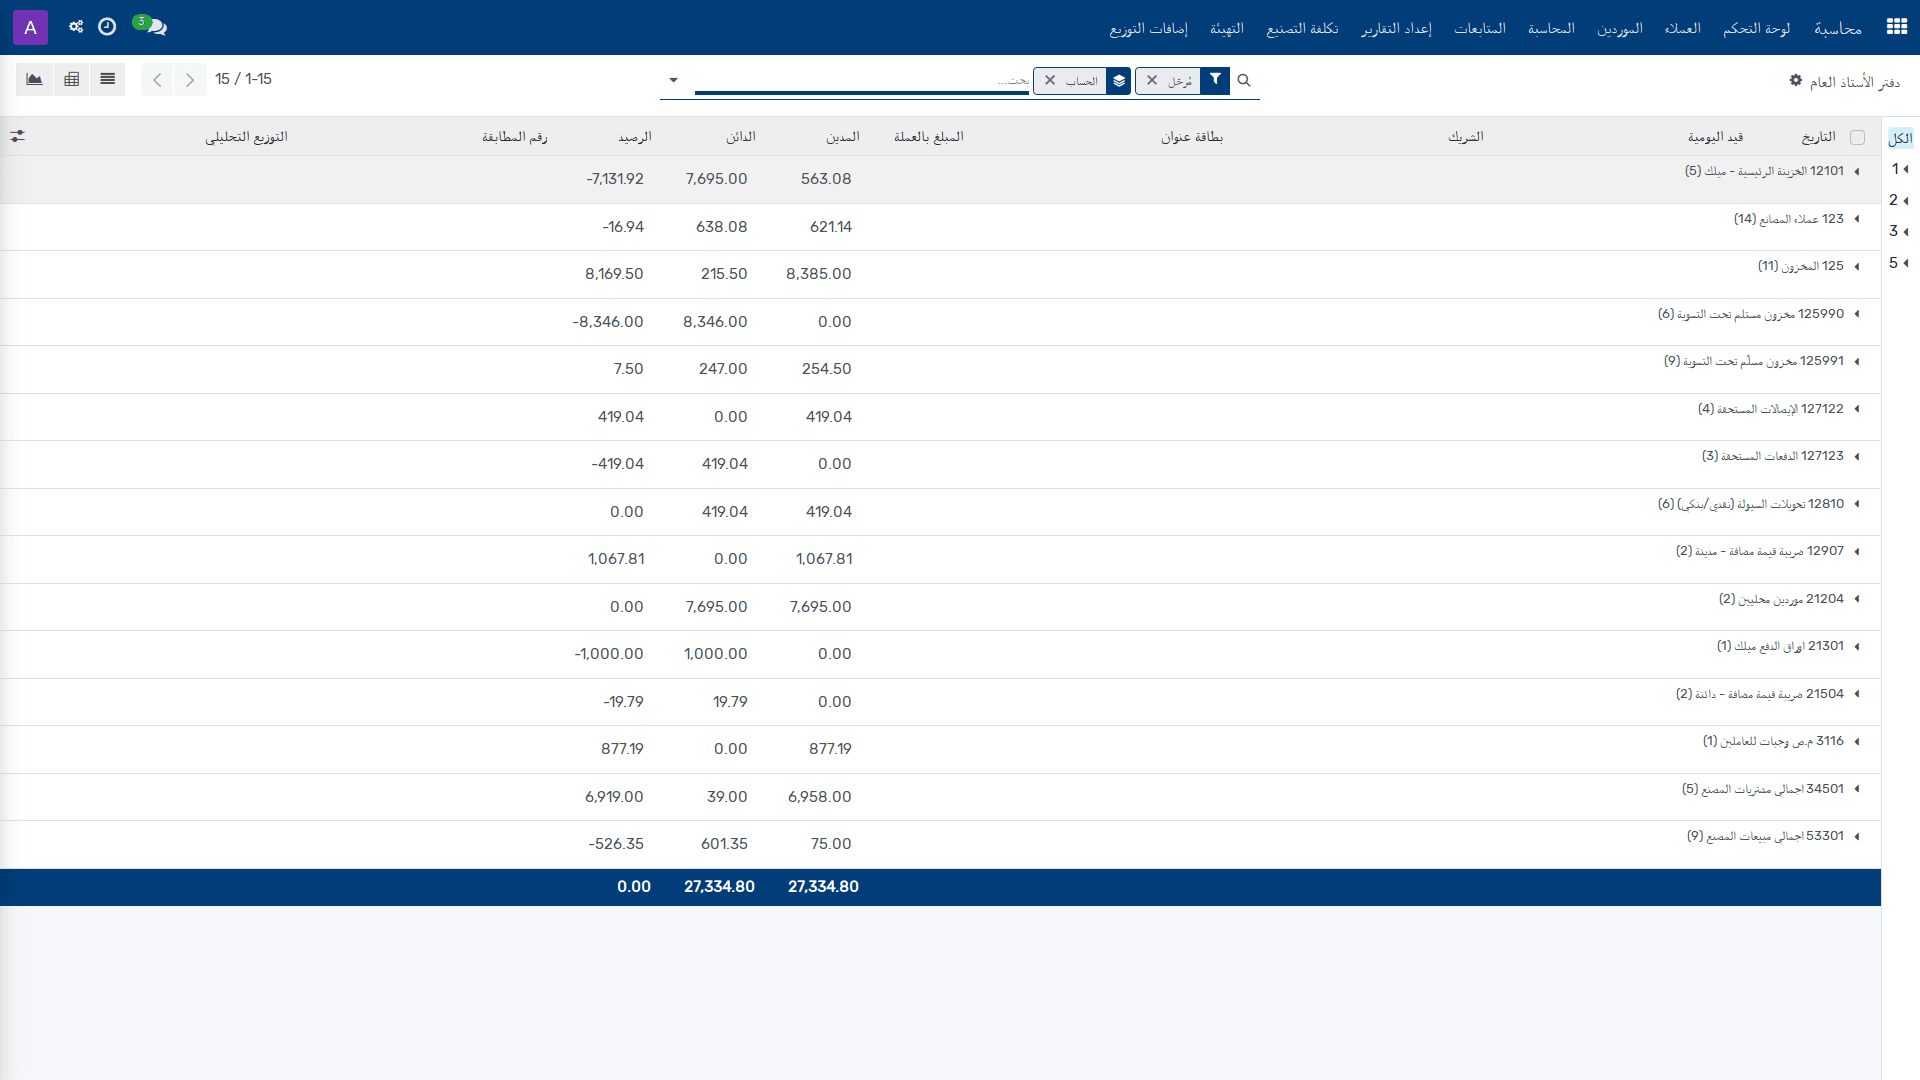
Task: Switch to pivot table view
Action: (x=71, y=79)
